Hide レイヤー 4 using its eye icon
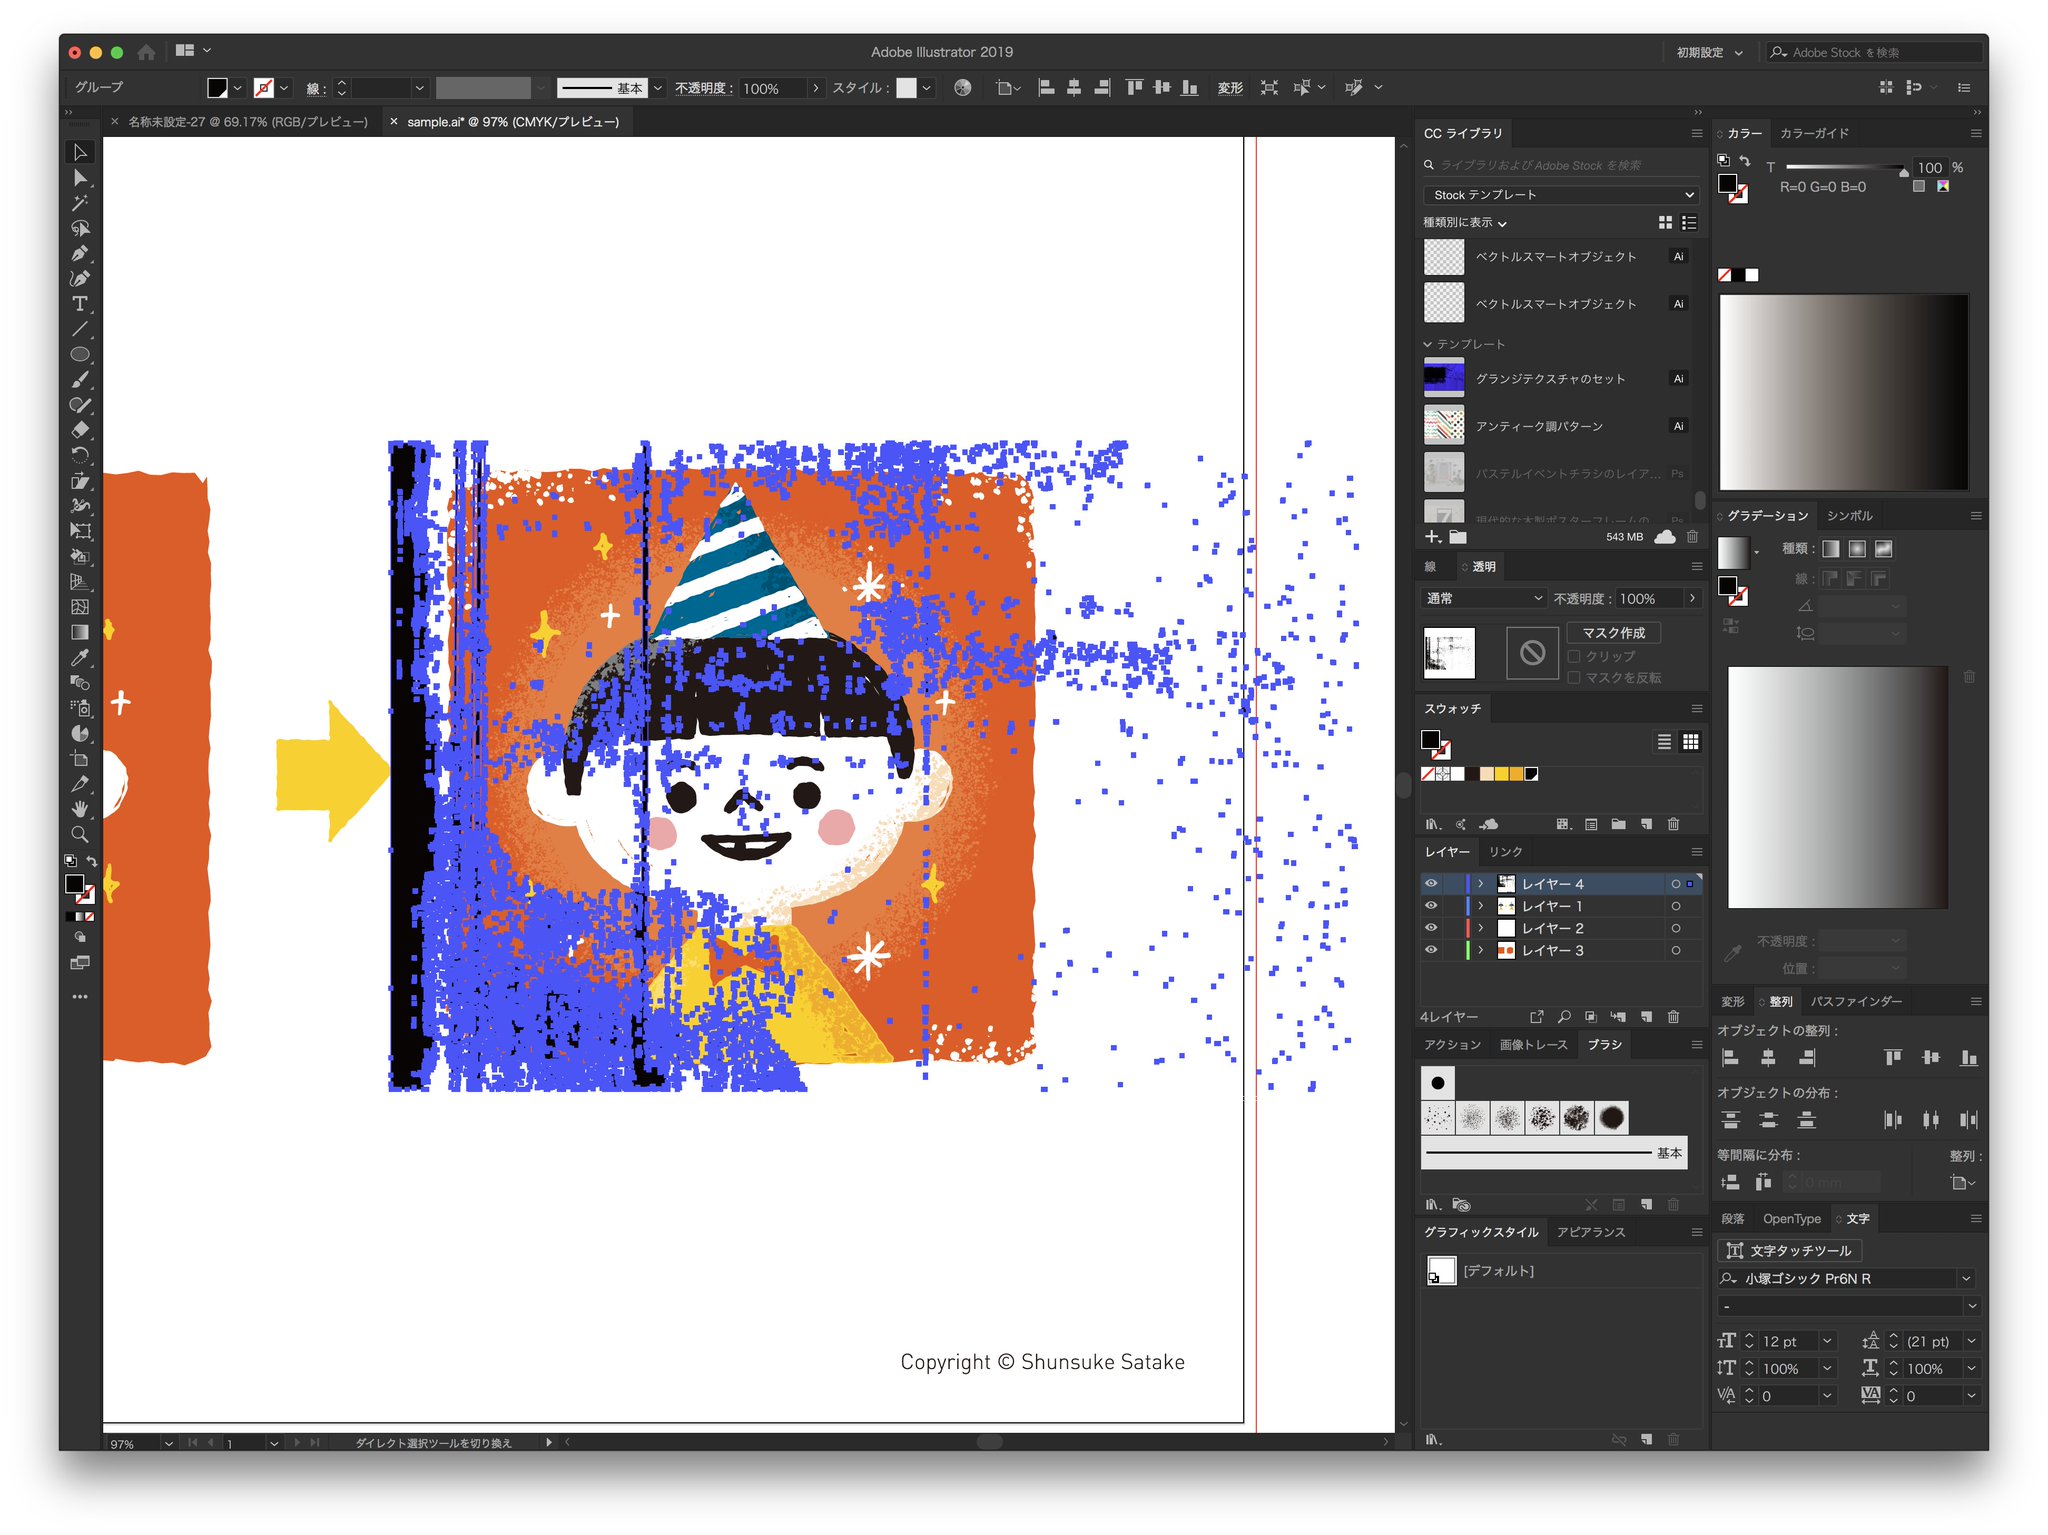Image resolution: width=2048 pixels, height=1535 pixels. tap(1431, 884)
